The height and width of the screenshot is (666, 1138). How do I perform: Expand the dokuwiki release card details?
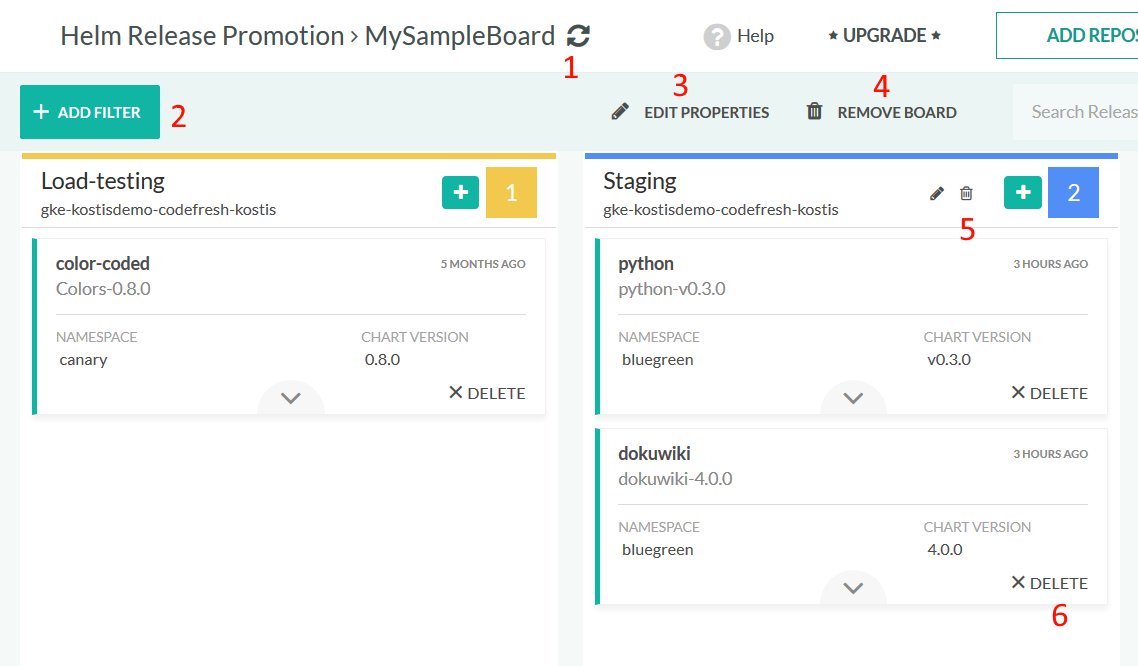(x=853, y=588)
